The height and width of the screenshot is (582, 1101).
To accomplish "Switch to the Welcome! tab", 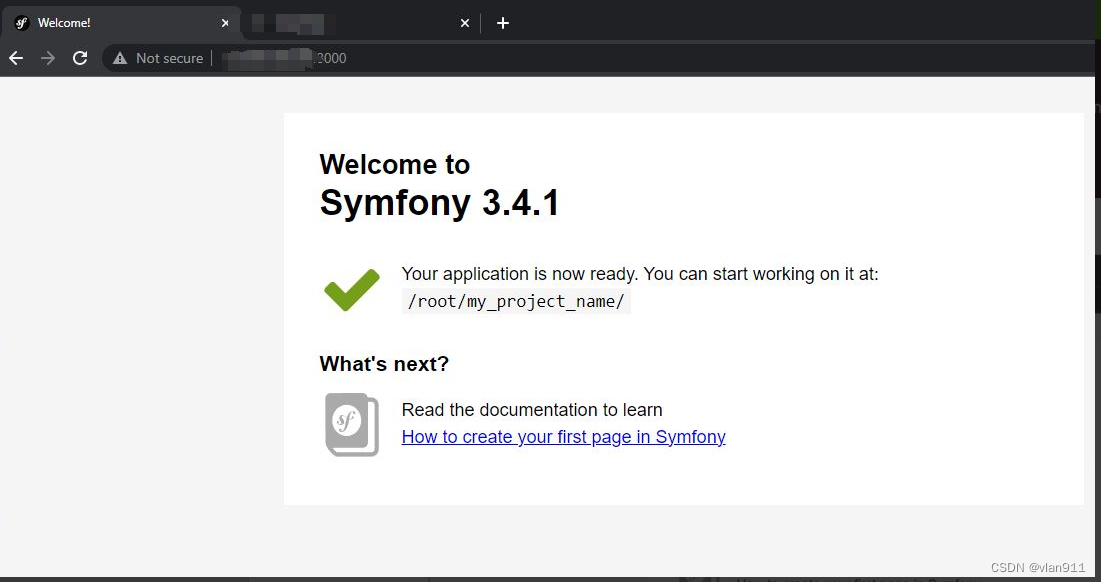I will pos(121,23).
